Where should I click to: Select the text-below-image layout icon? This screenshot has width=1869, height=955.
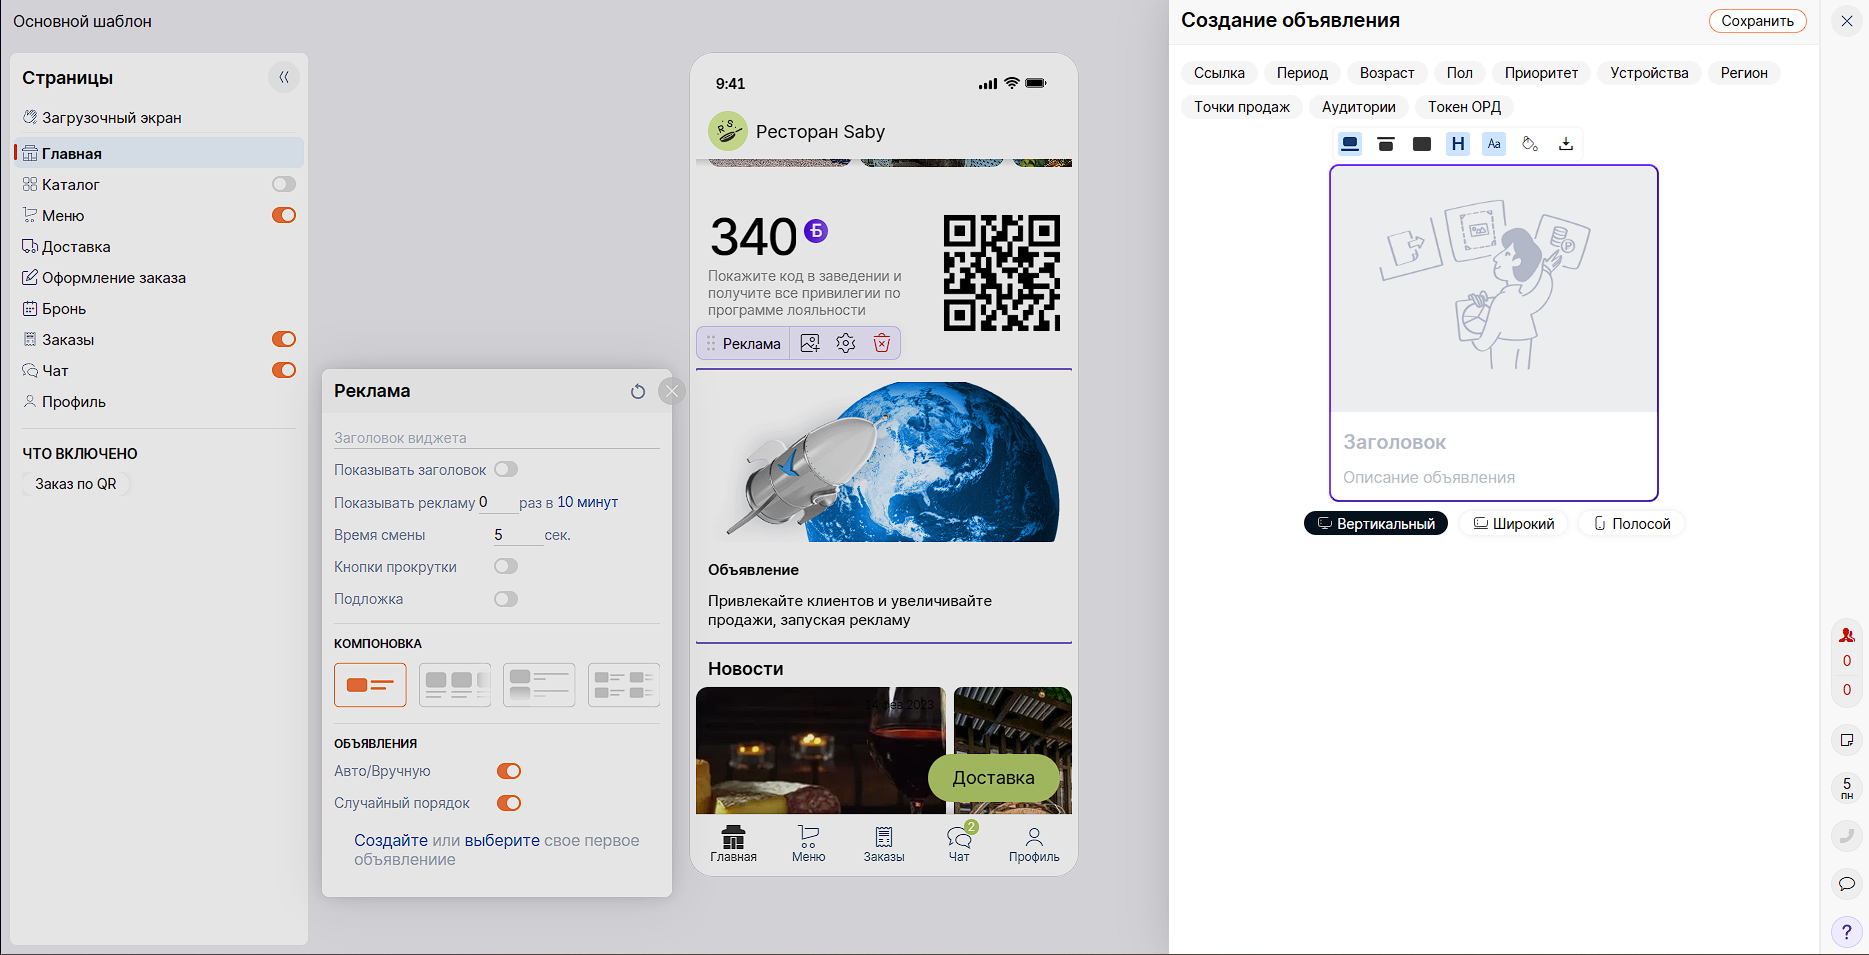tap(1350, 144)
